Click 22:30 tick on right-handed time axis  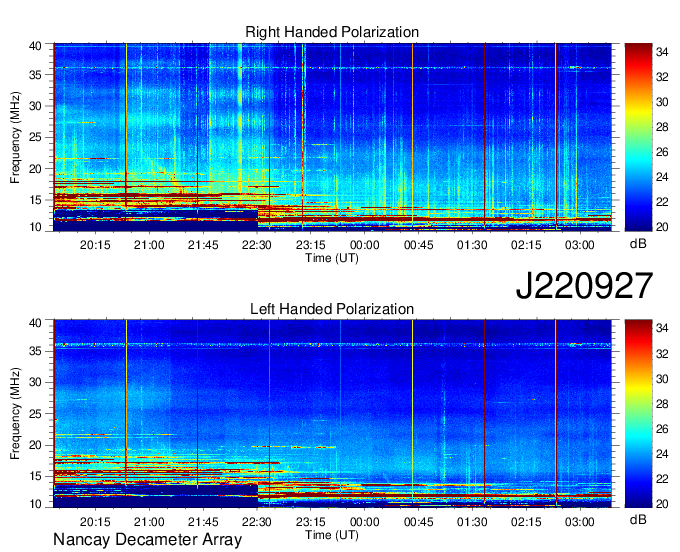click(x=257, y=245)
